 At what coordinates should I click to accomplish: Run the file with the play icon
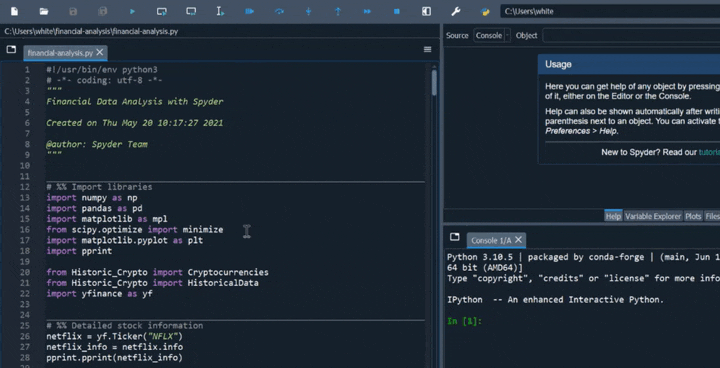pos(132,11)
